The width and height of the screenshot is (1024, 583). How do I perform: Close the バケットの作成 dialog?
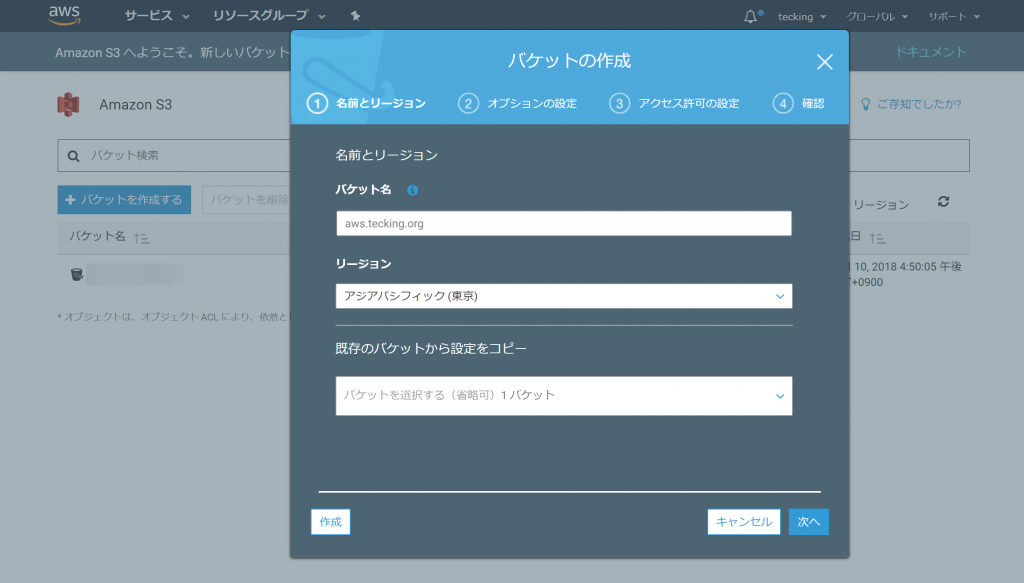point(825,62)
